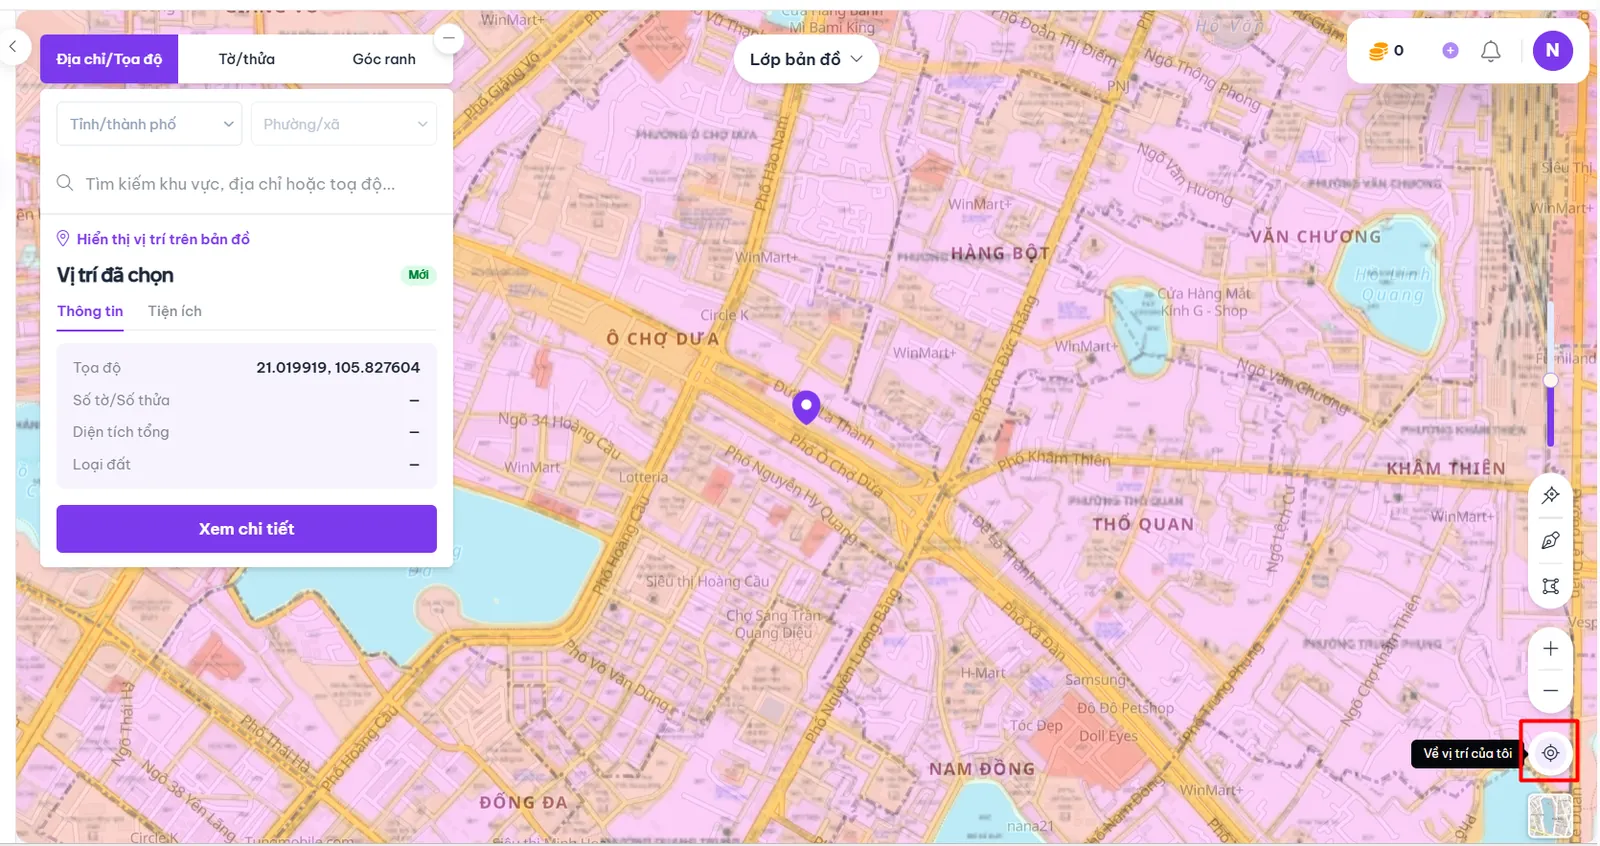Click the Diện tích tổng label
The image size is (1600, 846).
pos(121,432)
